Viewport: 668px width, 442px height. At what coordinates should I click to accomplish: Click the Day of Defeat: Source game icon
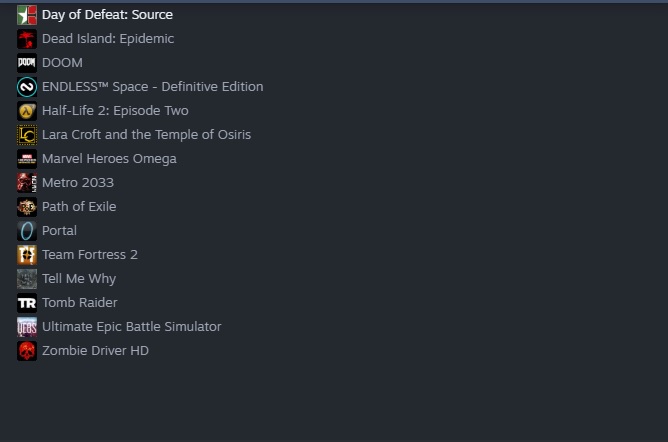(x=27, y=15)
